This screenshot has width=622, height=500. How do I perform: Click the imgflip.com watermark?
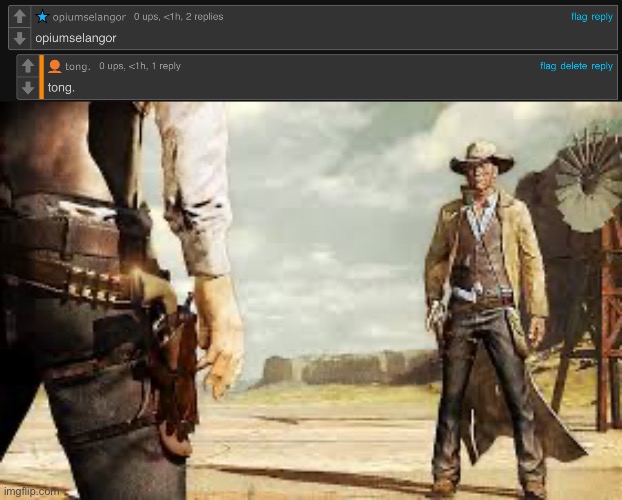pyautogui.click(x=30, y=491)
